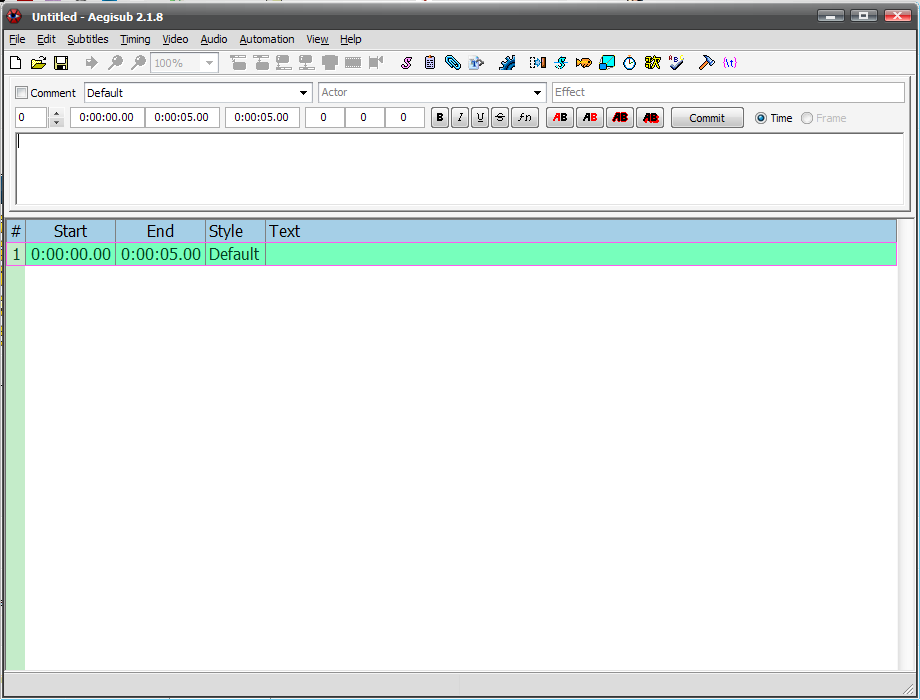The width and height of the screenshot is (920, 700).
Task: Expand the Actor dropdown
Action: click(537, 93)
